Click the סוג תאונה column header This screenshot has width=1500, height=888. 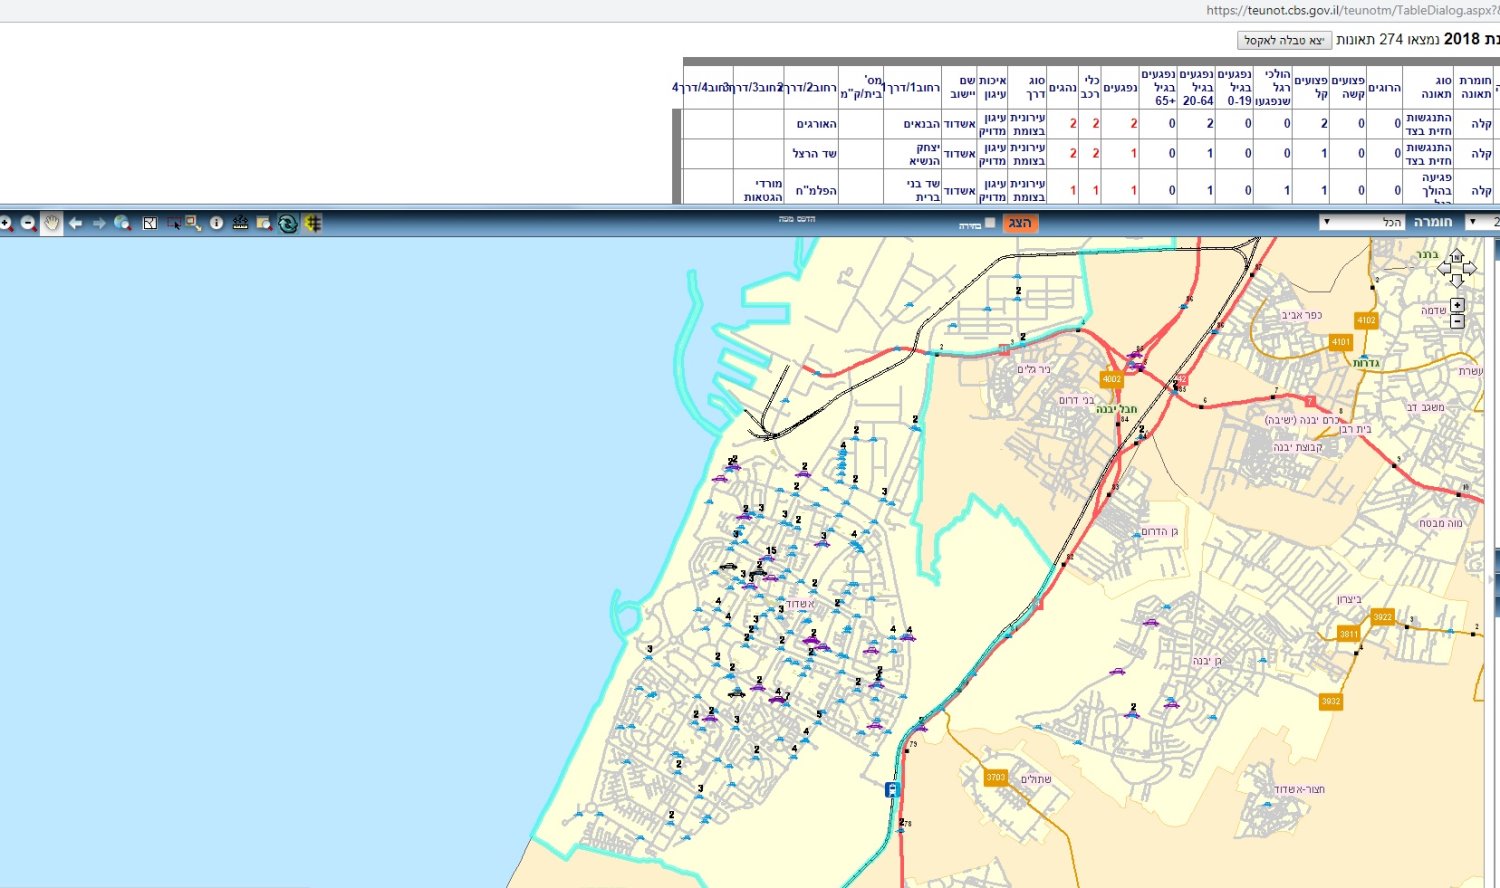1436,87
